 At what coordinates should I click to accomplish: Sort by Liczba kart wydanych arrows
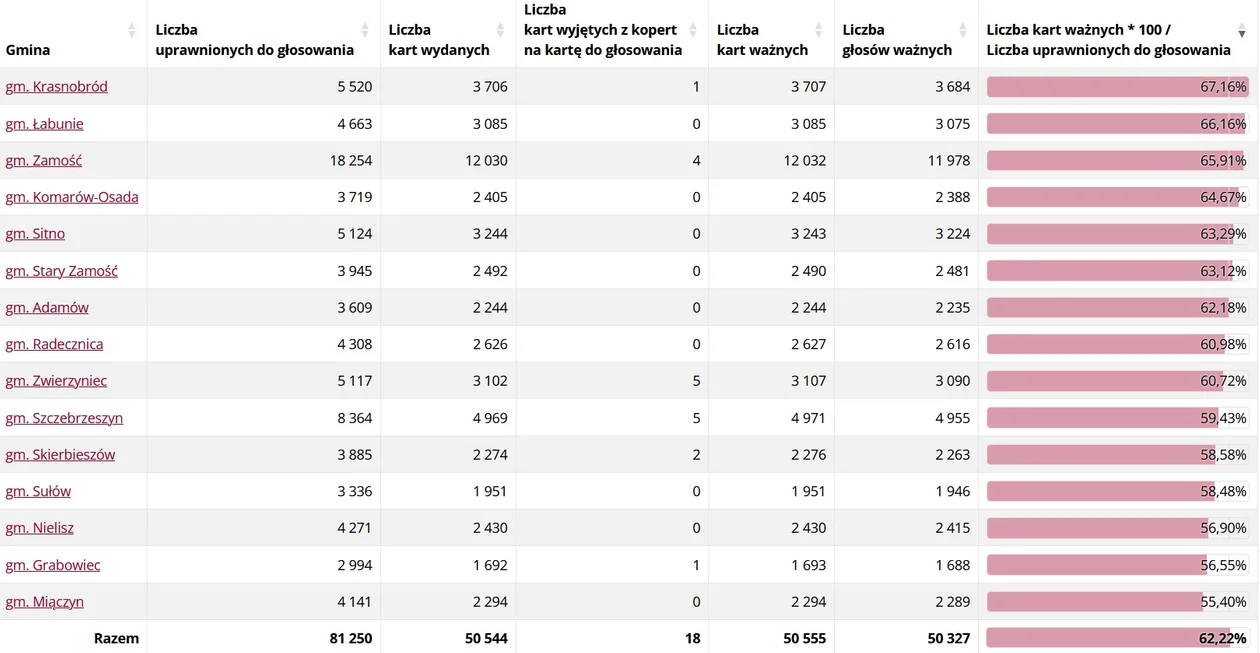501,30
